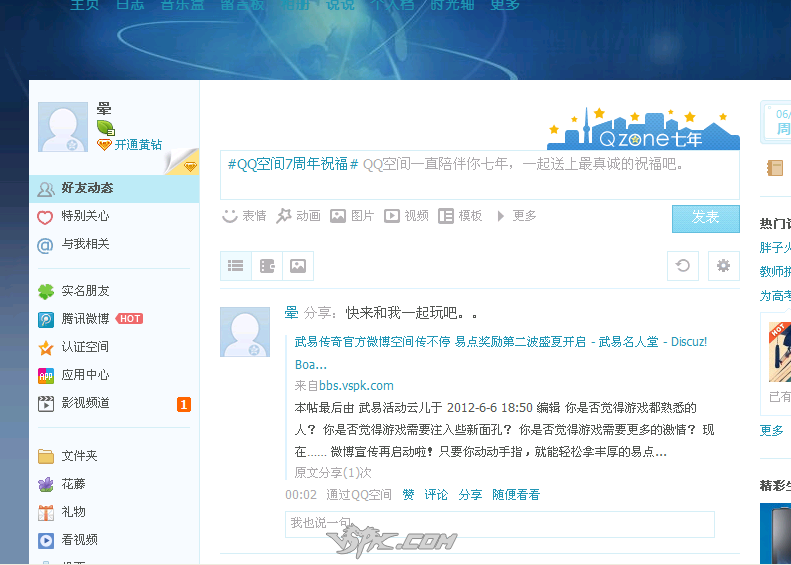This screenshot has width=791, height=565.
Task: Click the flower icon beside 花藤
Action: click(45, 485)
